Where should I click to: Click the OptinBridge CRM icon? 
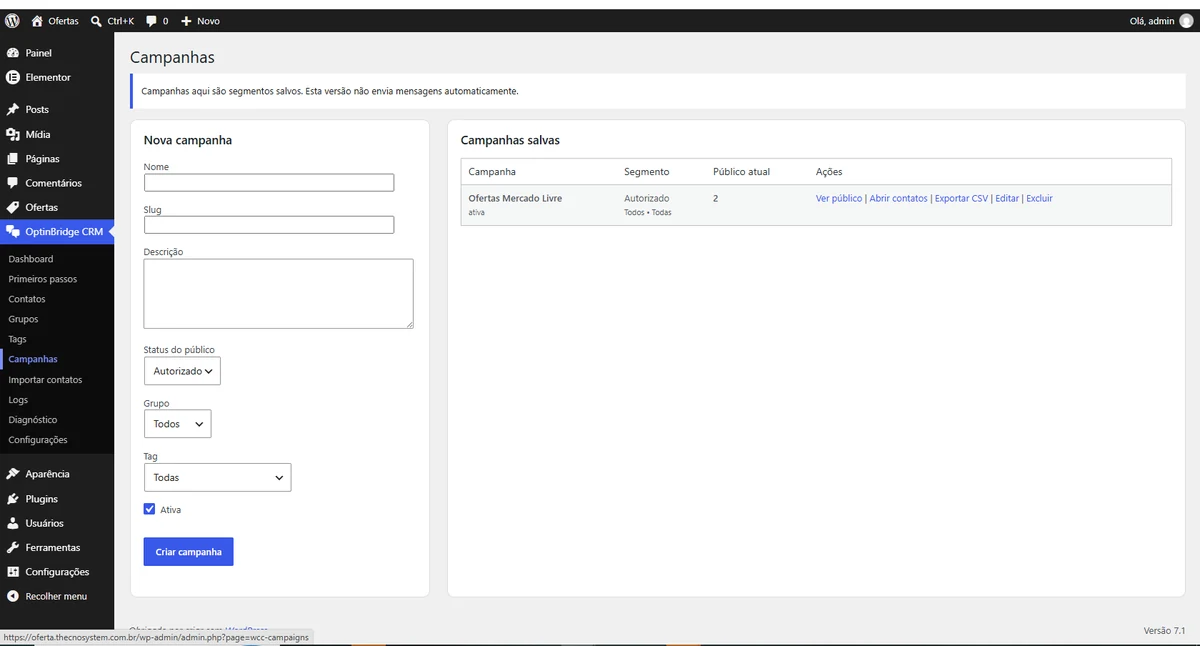point(13,232)
